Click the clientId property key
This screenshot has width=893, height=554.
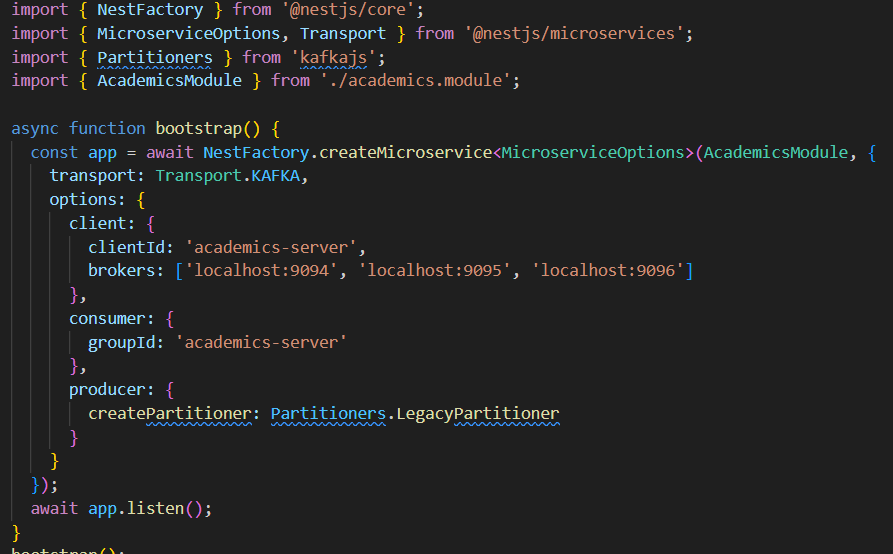coord(126,248)
